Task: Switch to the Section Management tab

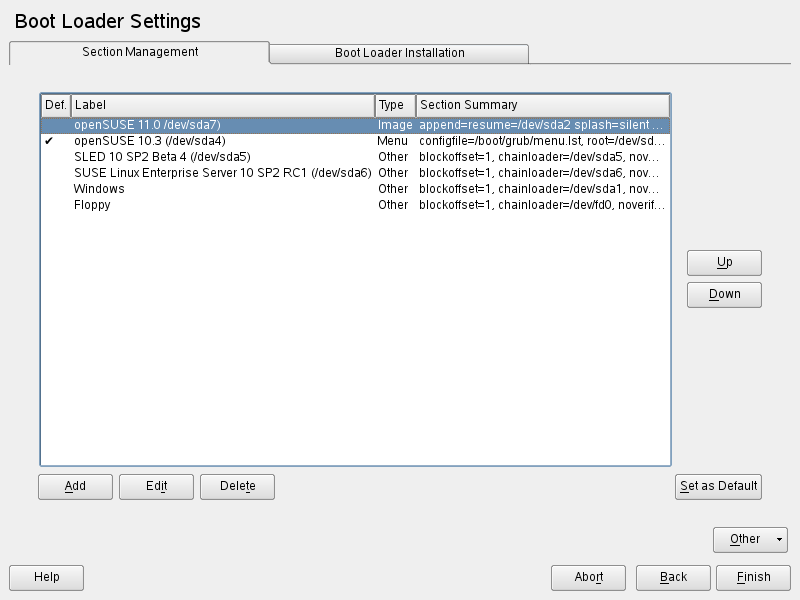Action: tap(139, 52)
